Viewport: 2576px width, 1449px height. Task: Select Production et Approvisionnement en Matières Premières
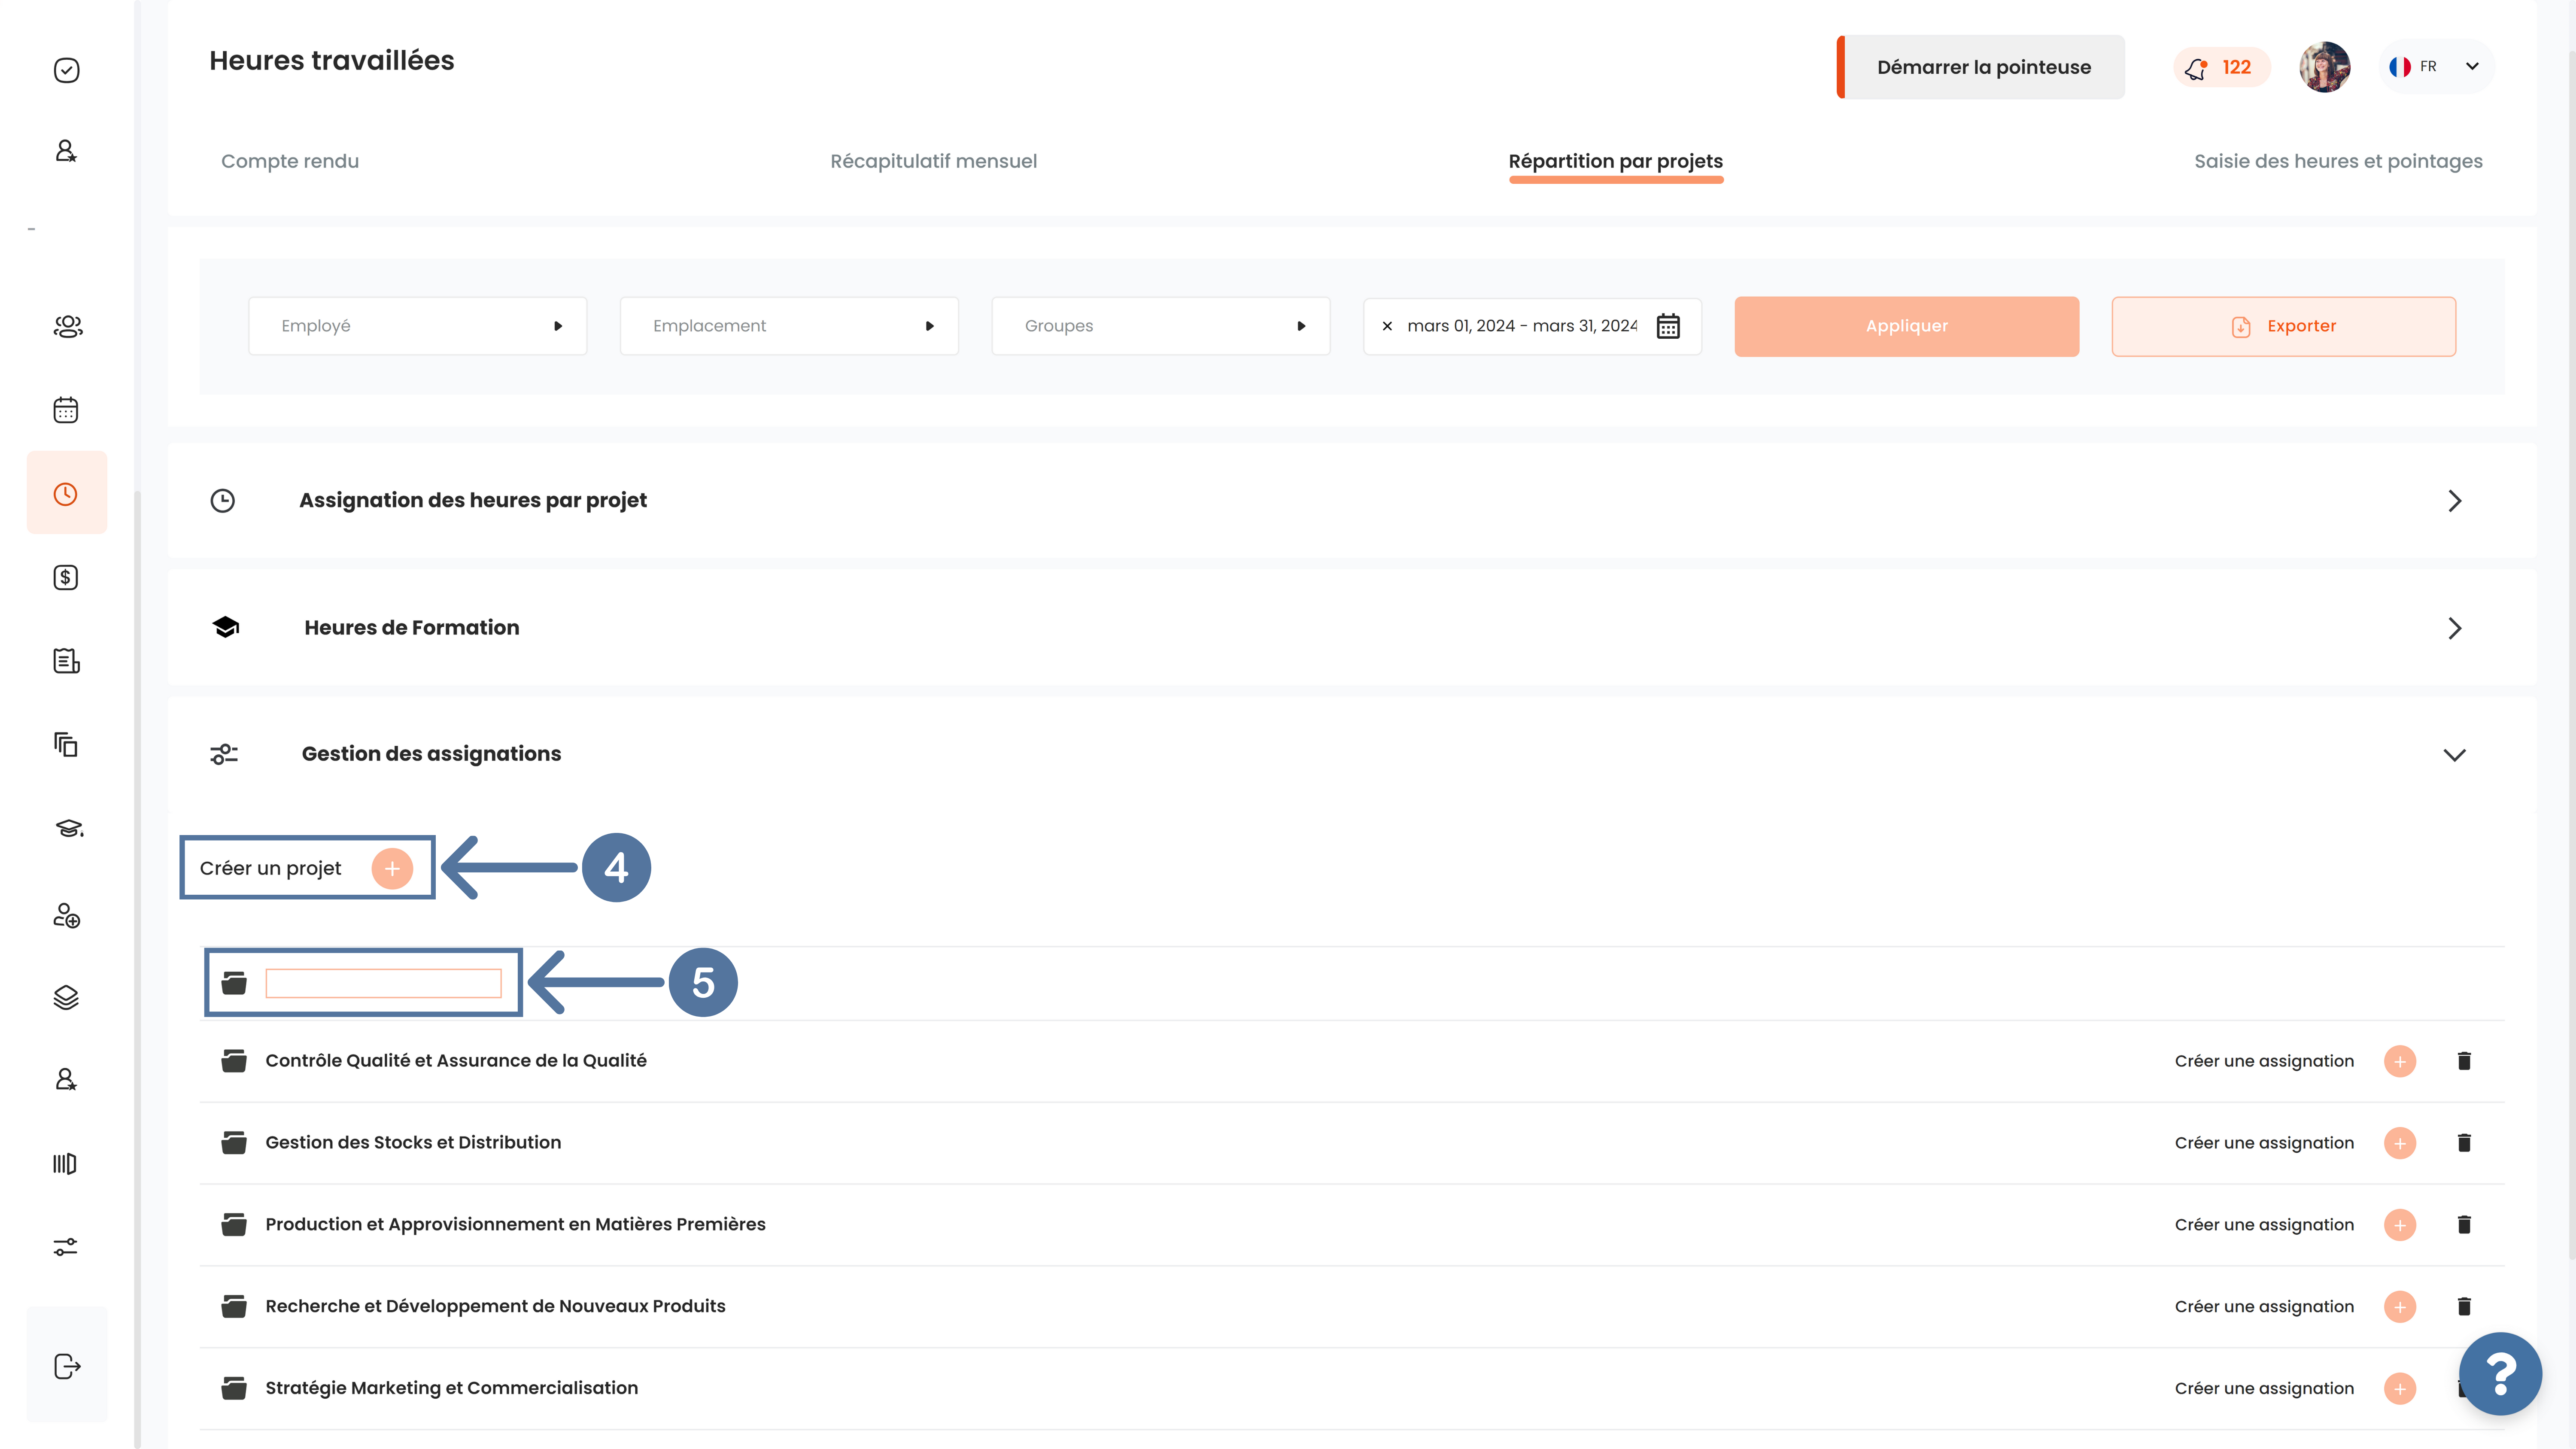(x=1352, y=1225)
